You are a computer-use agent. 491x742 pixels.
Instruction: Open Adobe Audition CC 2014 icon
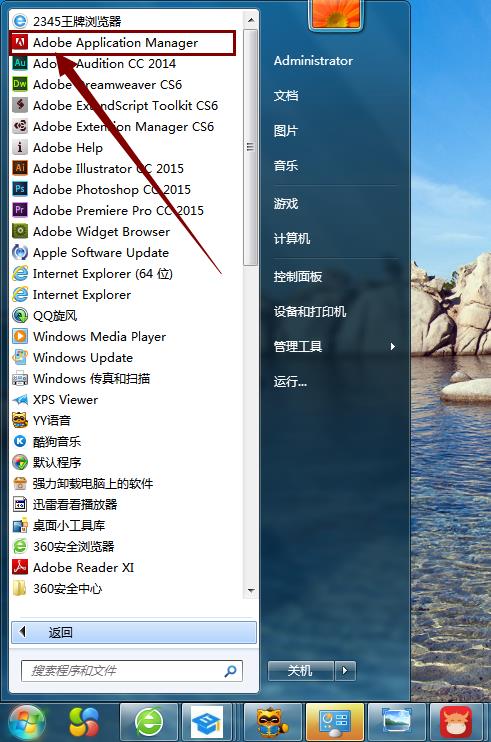click(20, 63)
